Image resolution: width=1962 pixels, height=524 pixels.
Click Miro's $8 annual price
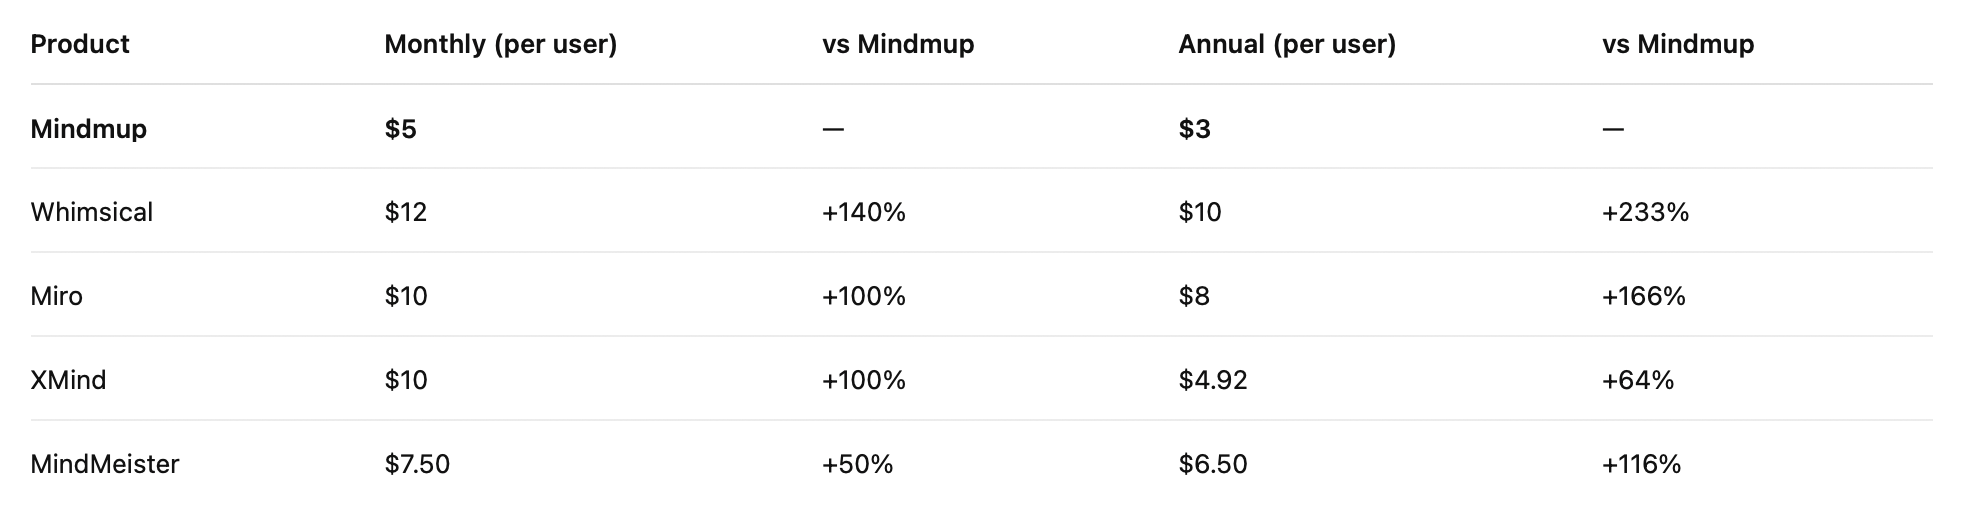(x=1194, y=296)
